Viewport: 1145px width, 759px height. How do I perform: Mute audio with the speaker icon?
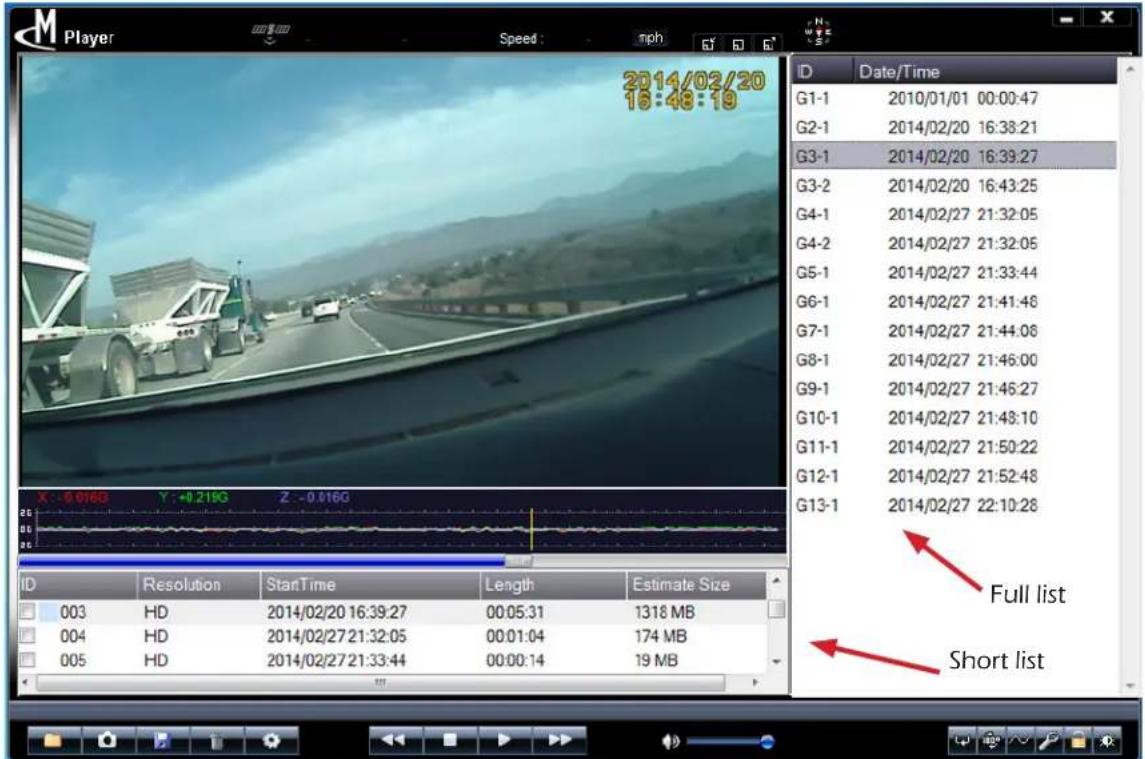(x=670, y=741)
